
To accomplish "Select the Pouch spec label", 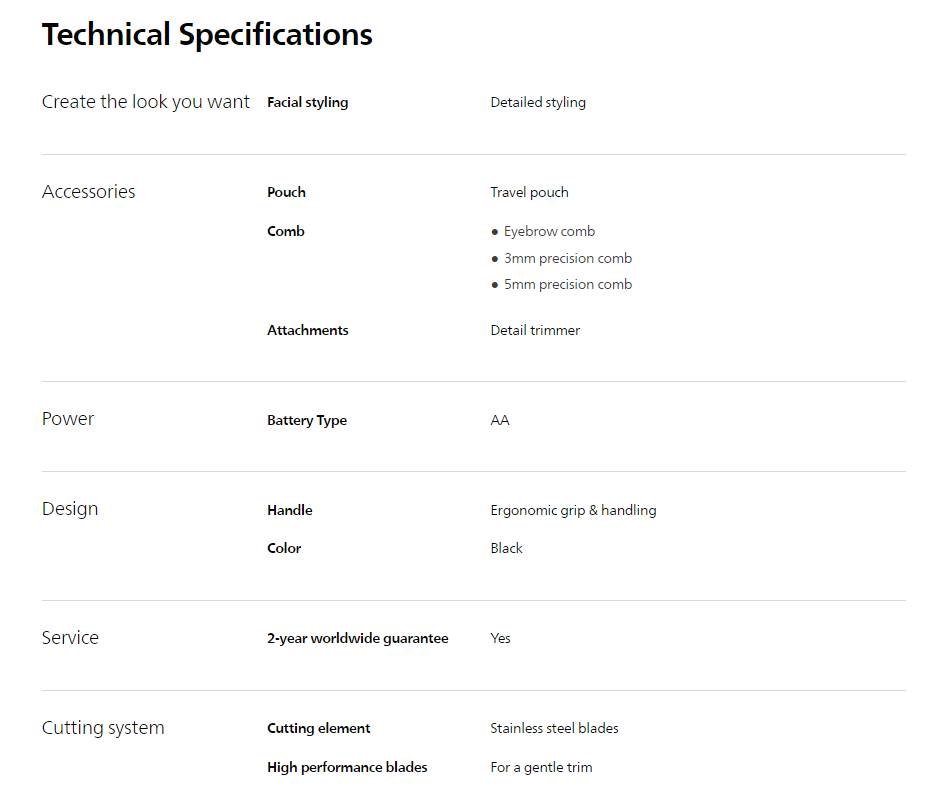I will tap(286, 192).
